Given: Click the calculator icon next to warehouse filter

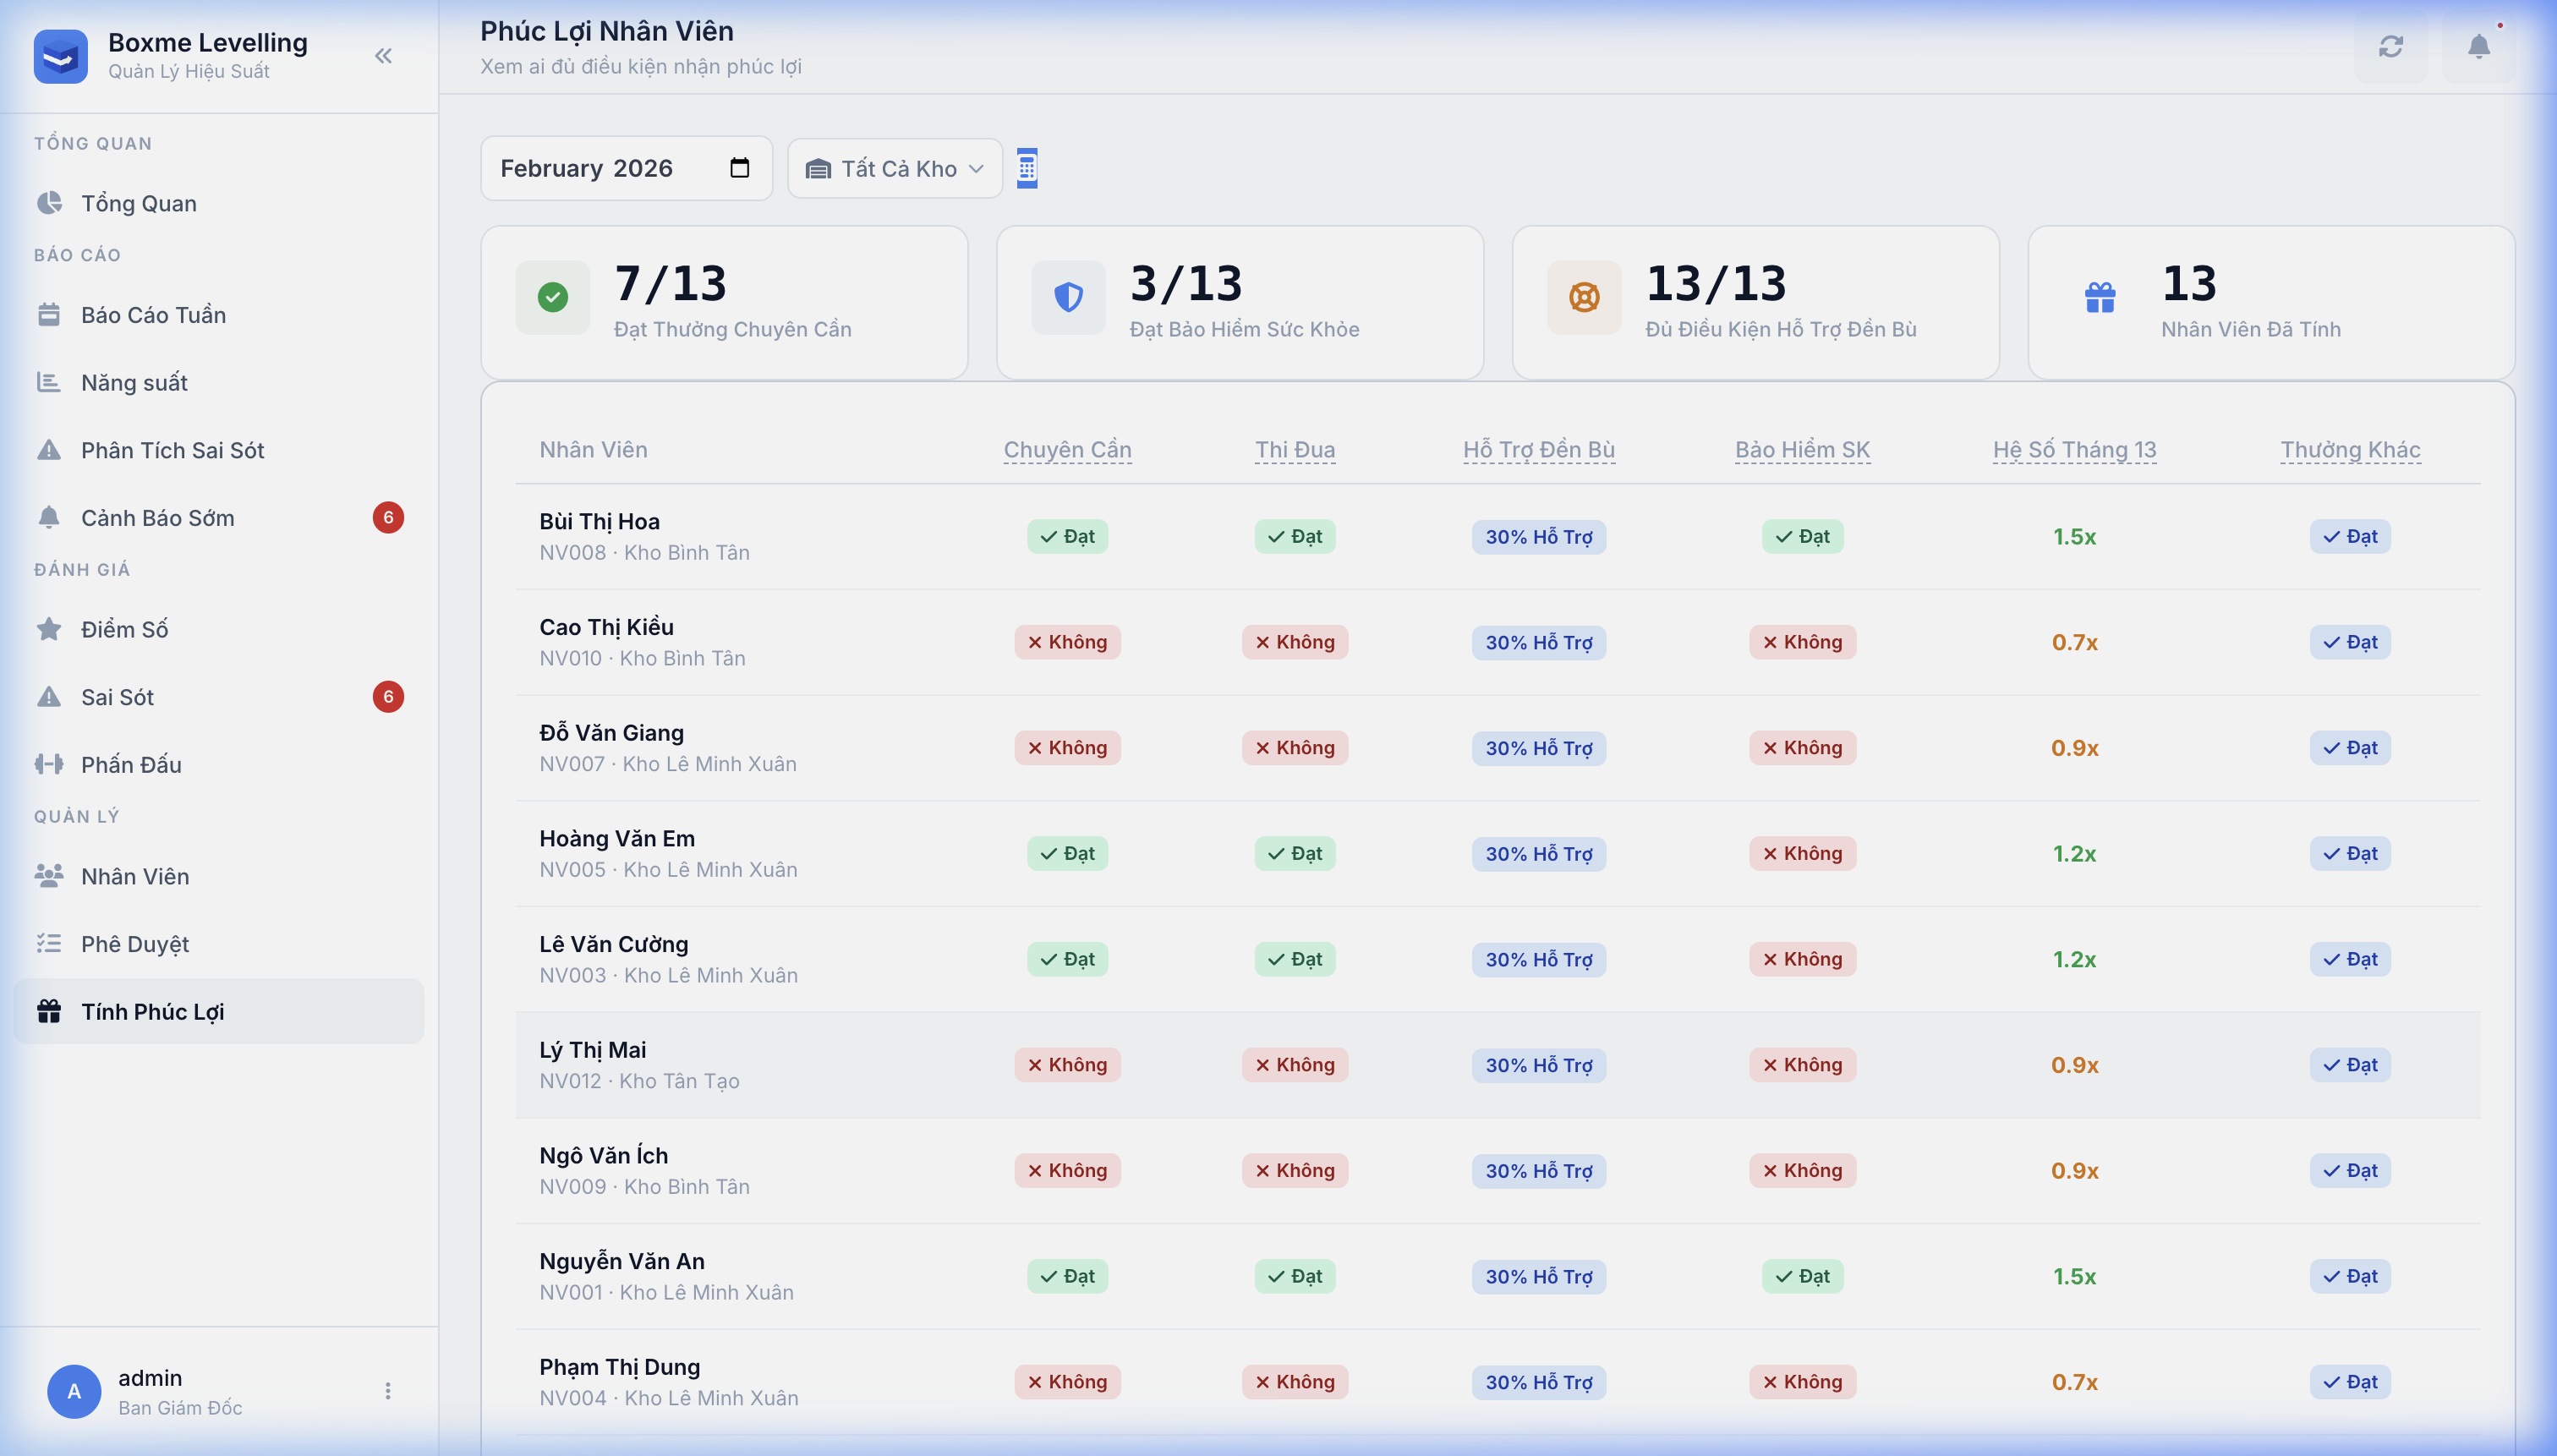Looking at the screenshot, I should coord(1027,168).
